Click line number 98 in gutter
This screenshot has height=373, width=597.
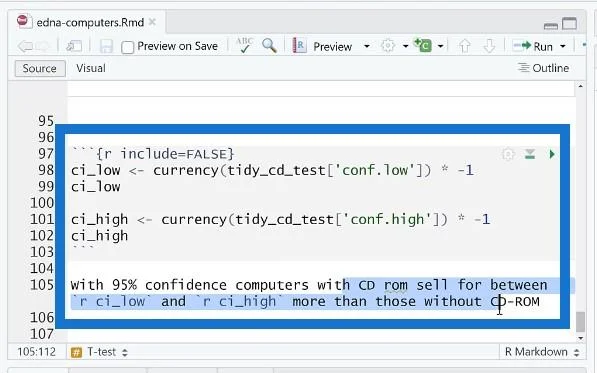point(46,170)
